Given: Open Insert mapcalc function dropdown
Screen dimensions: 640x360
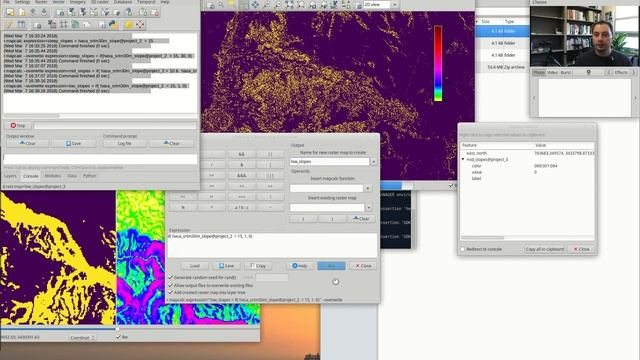Looking at the screenshot, I should coord(368,189).
